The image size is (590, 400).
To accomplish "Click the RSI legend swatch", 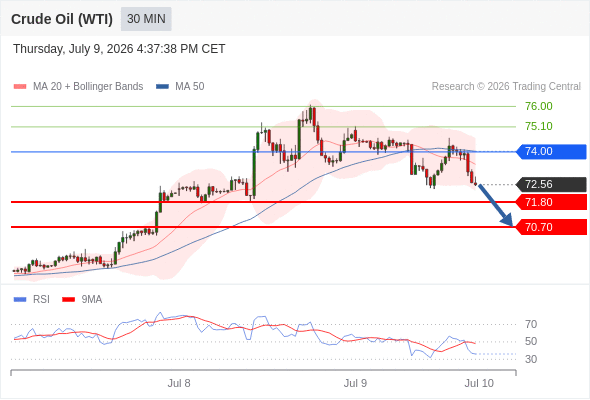I will coord(20,300).
